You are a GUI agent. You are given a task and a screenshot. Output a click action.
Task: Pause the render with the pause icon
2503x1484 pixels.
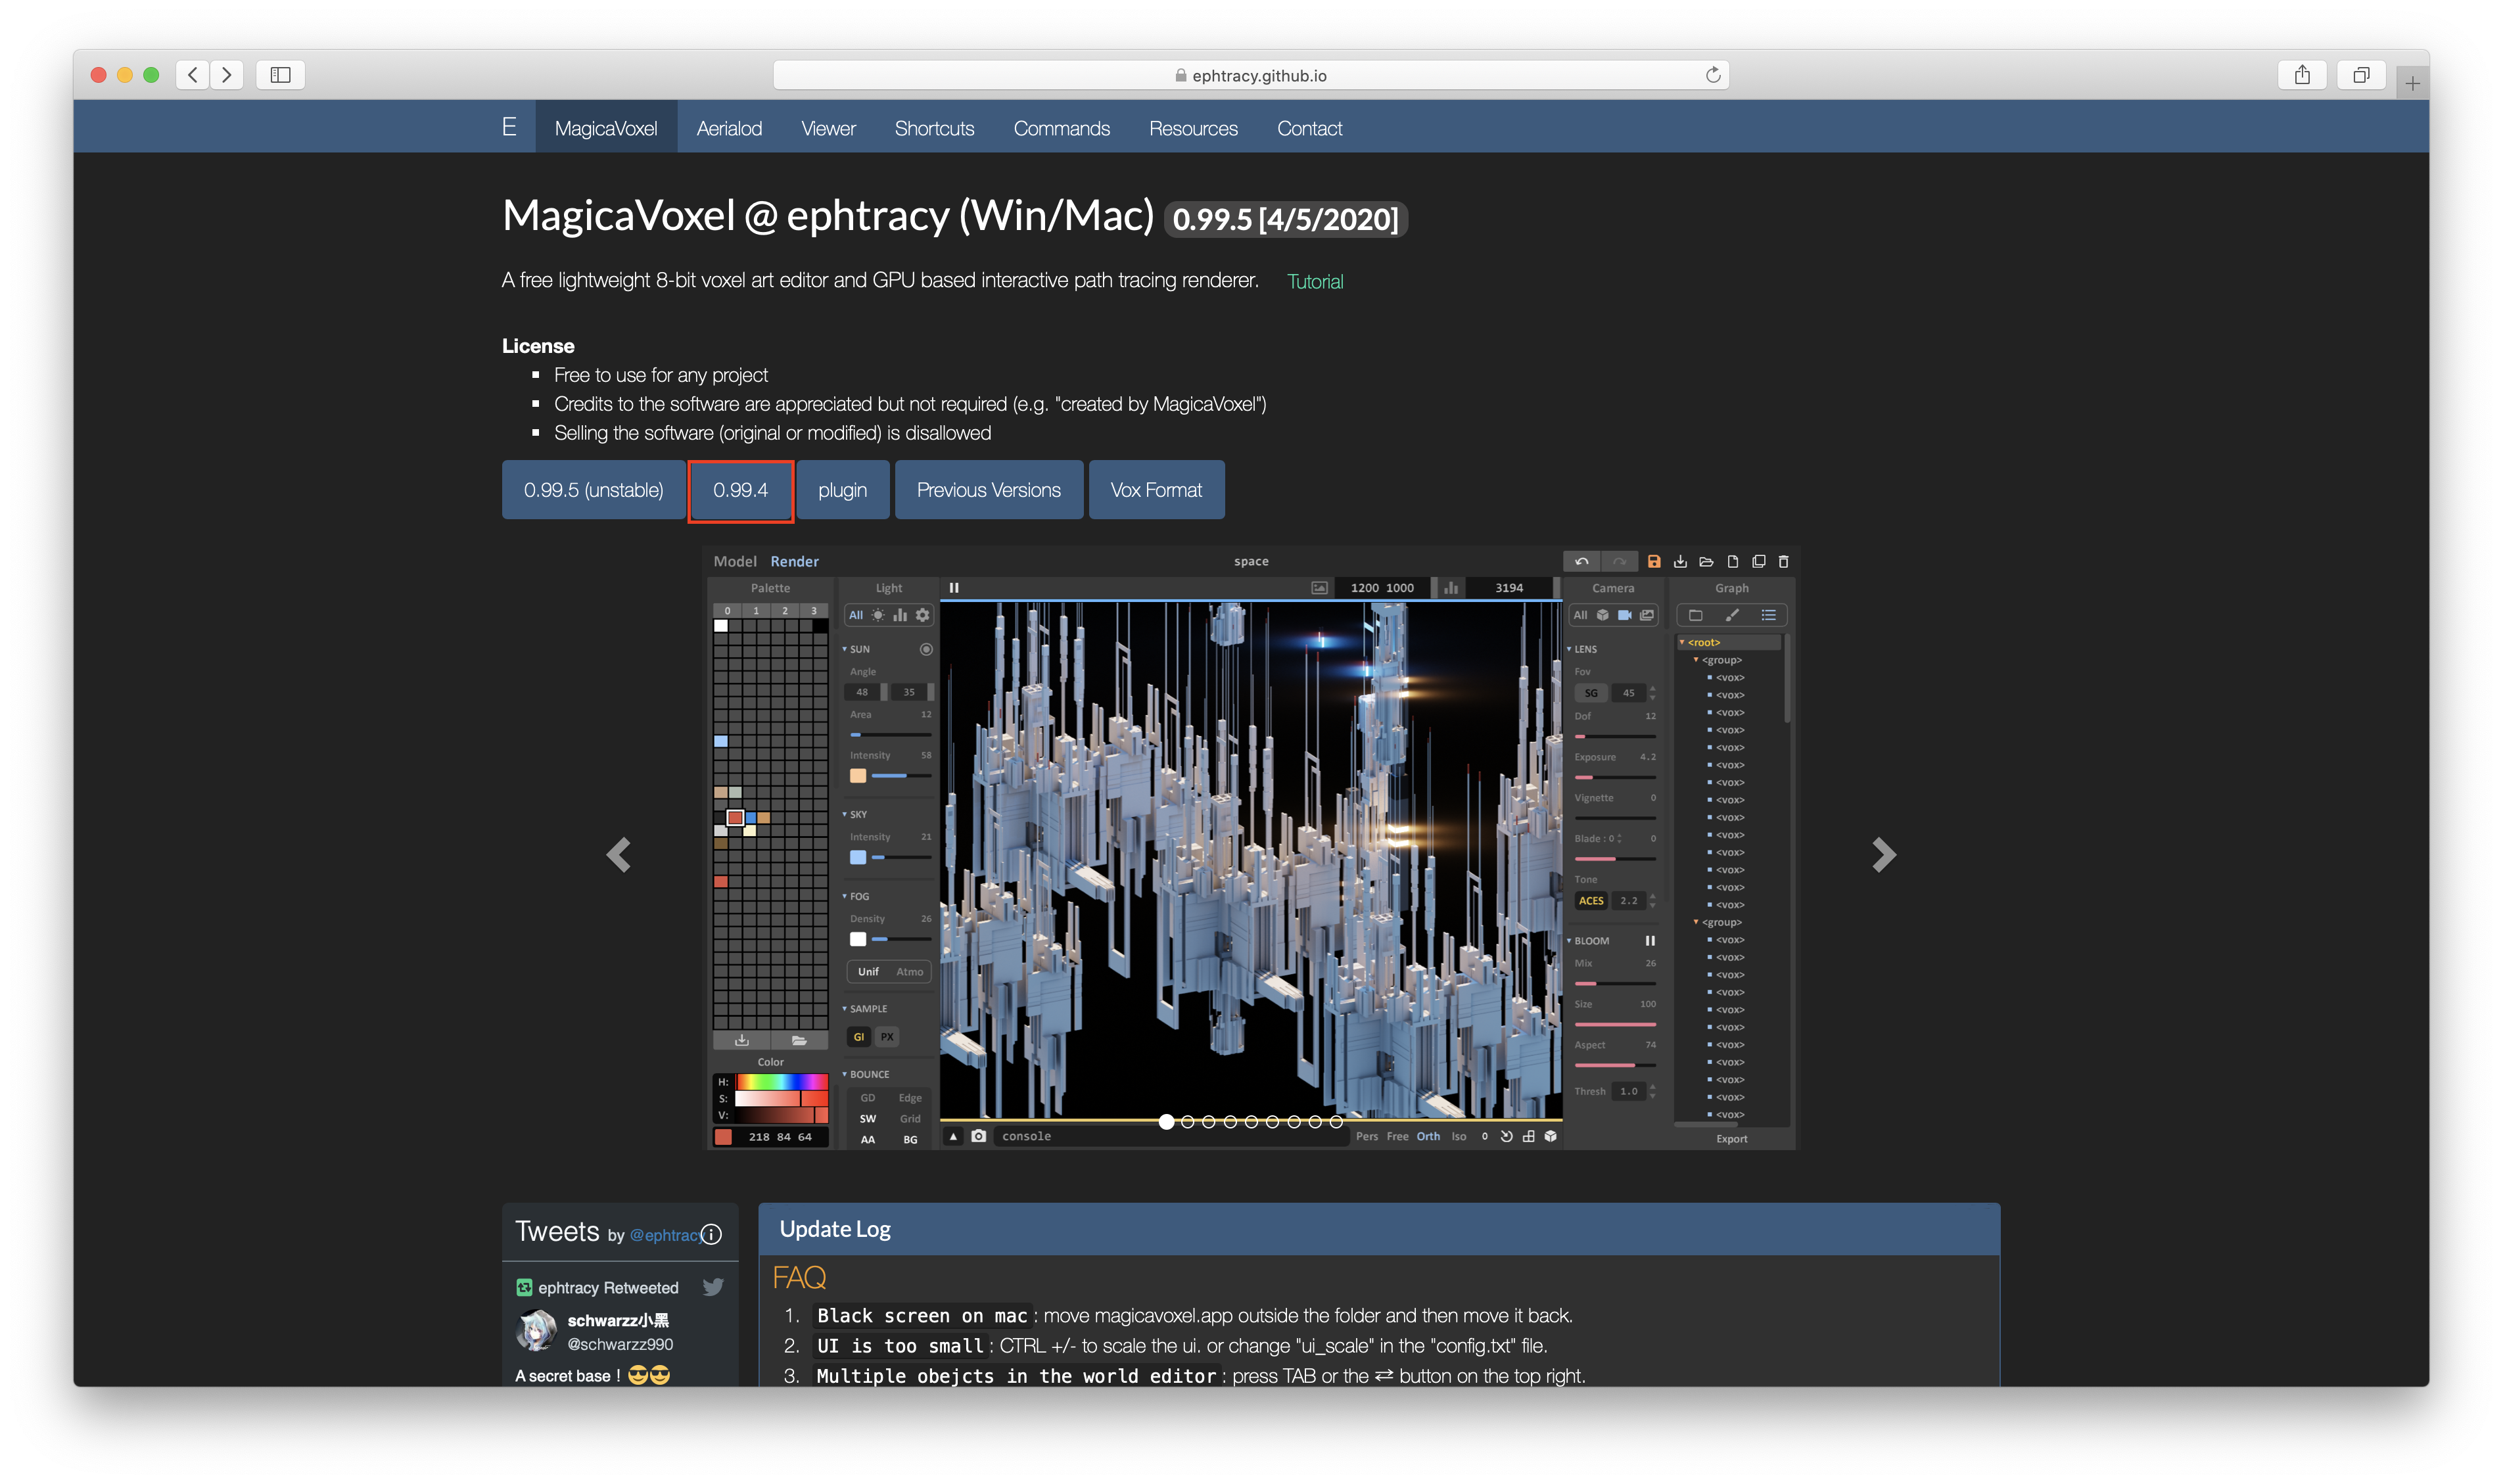(x=953, y=588)
